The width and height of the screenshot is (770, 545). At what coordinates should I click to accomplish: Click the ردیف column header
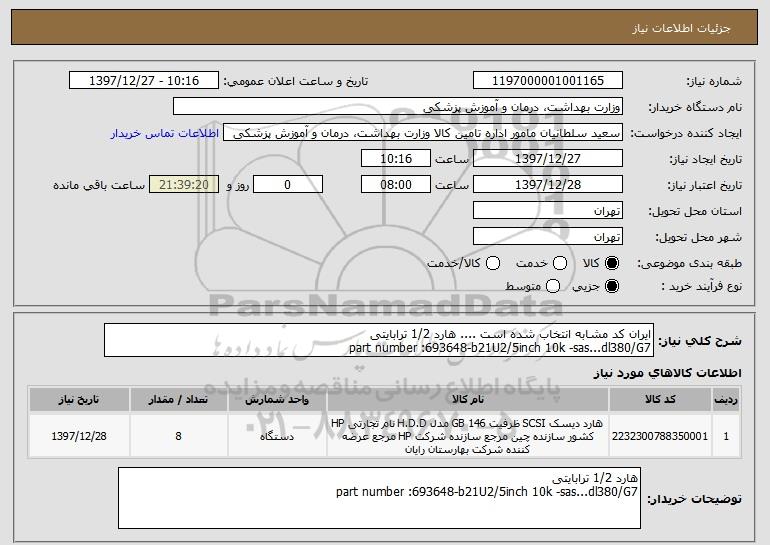726,400
